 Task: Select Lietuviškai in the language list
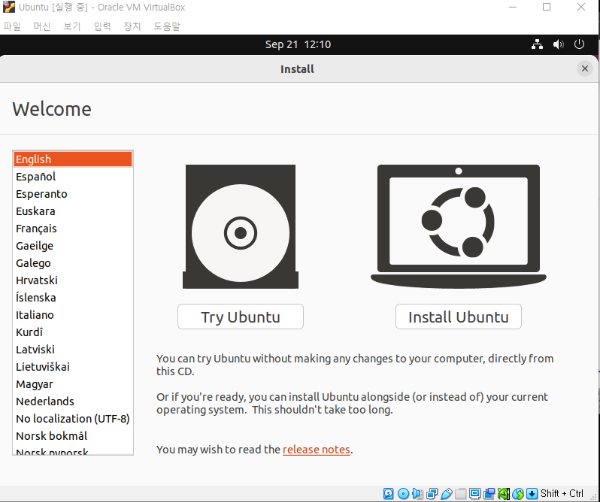click(x=73, y=367)
